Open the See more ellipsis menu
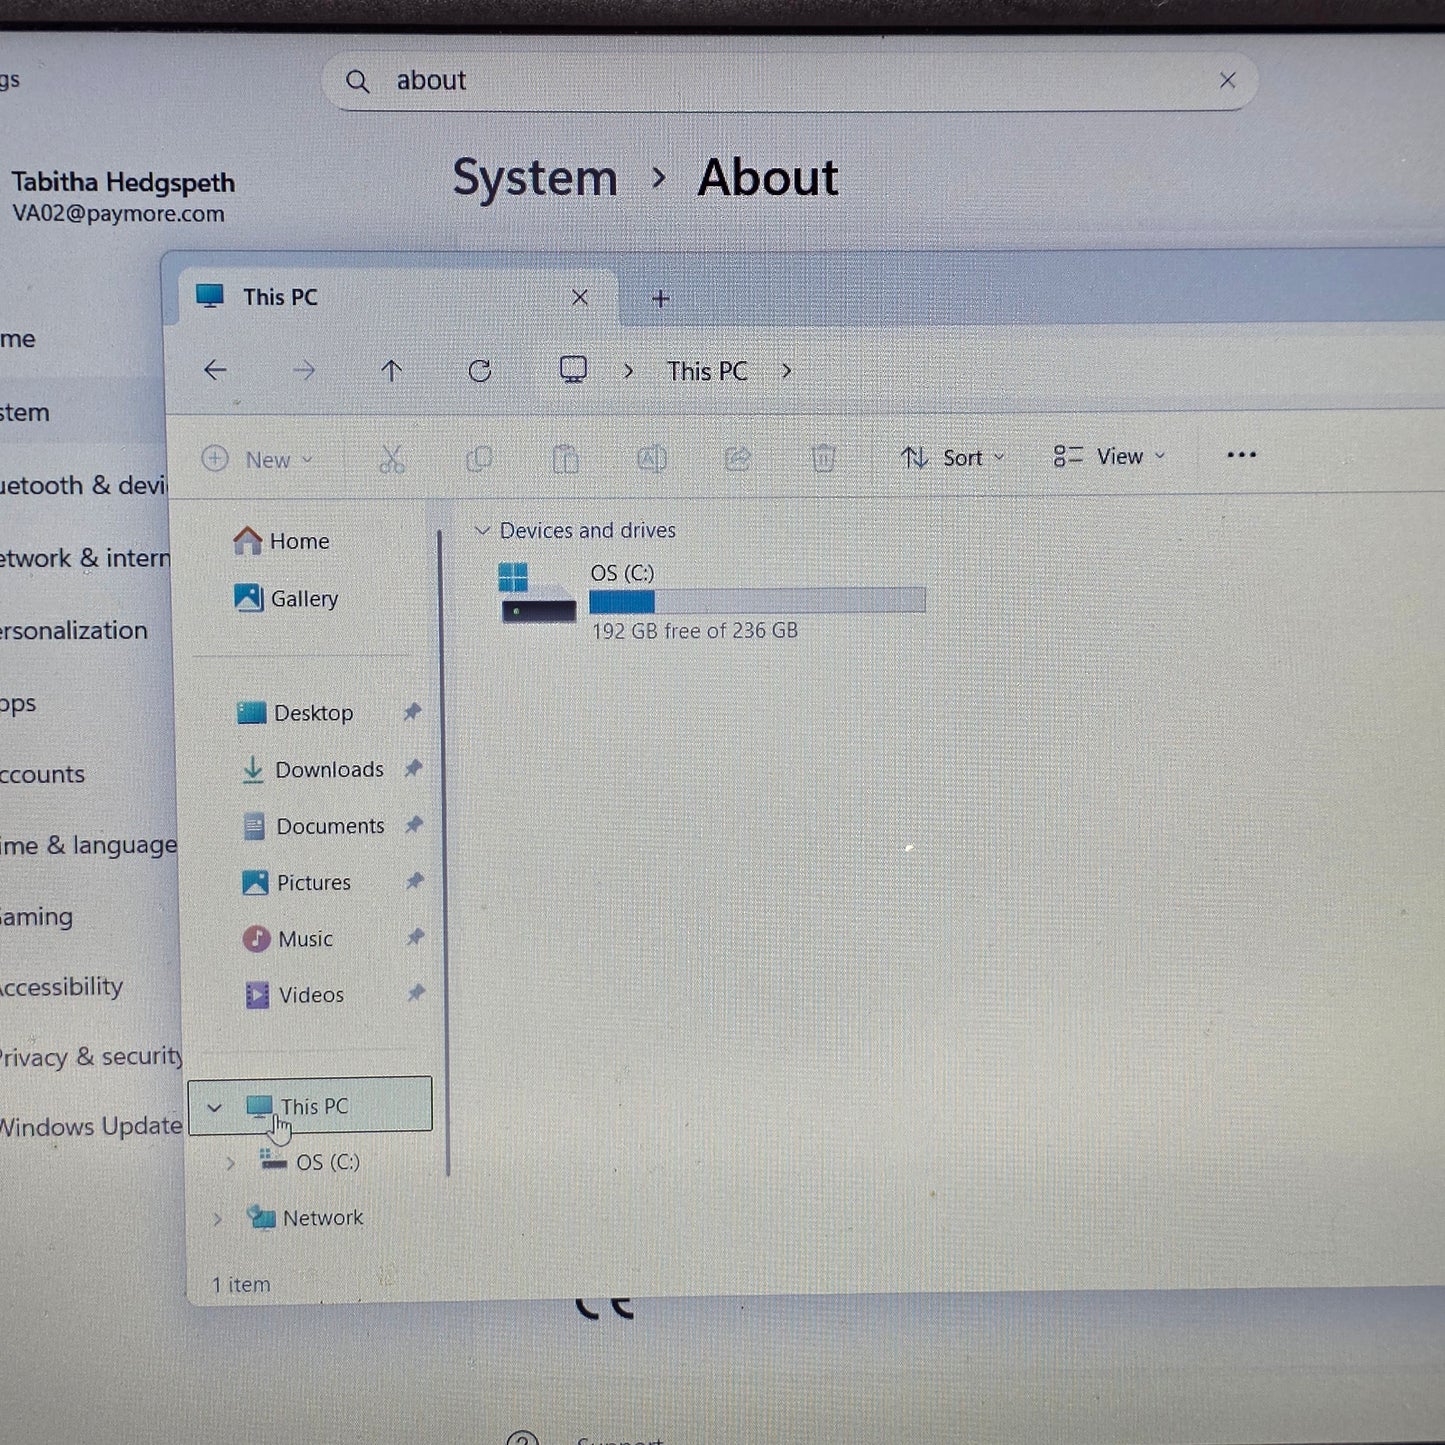1445x1445 pixels. coord(1241,455)
